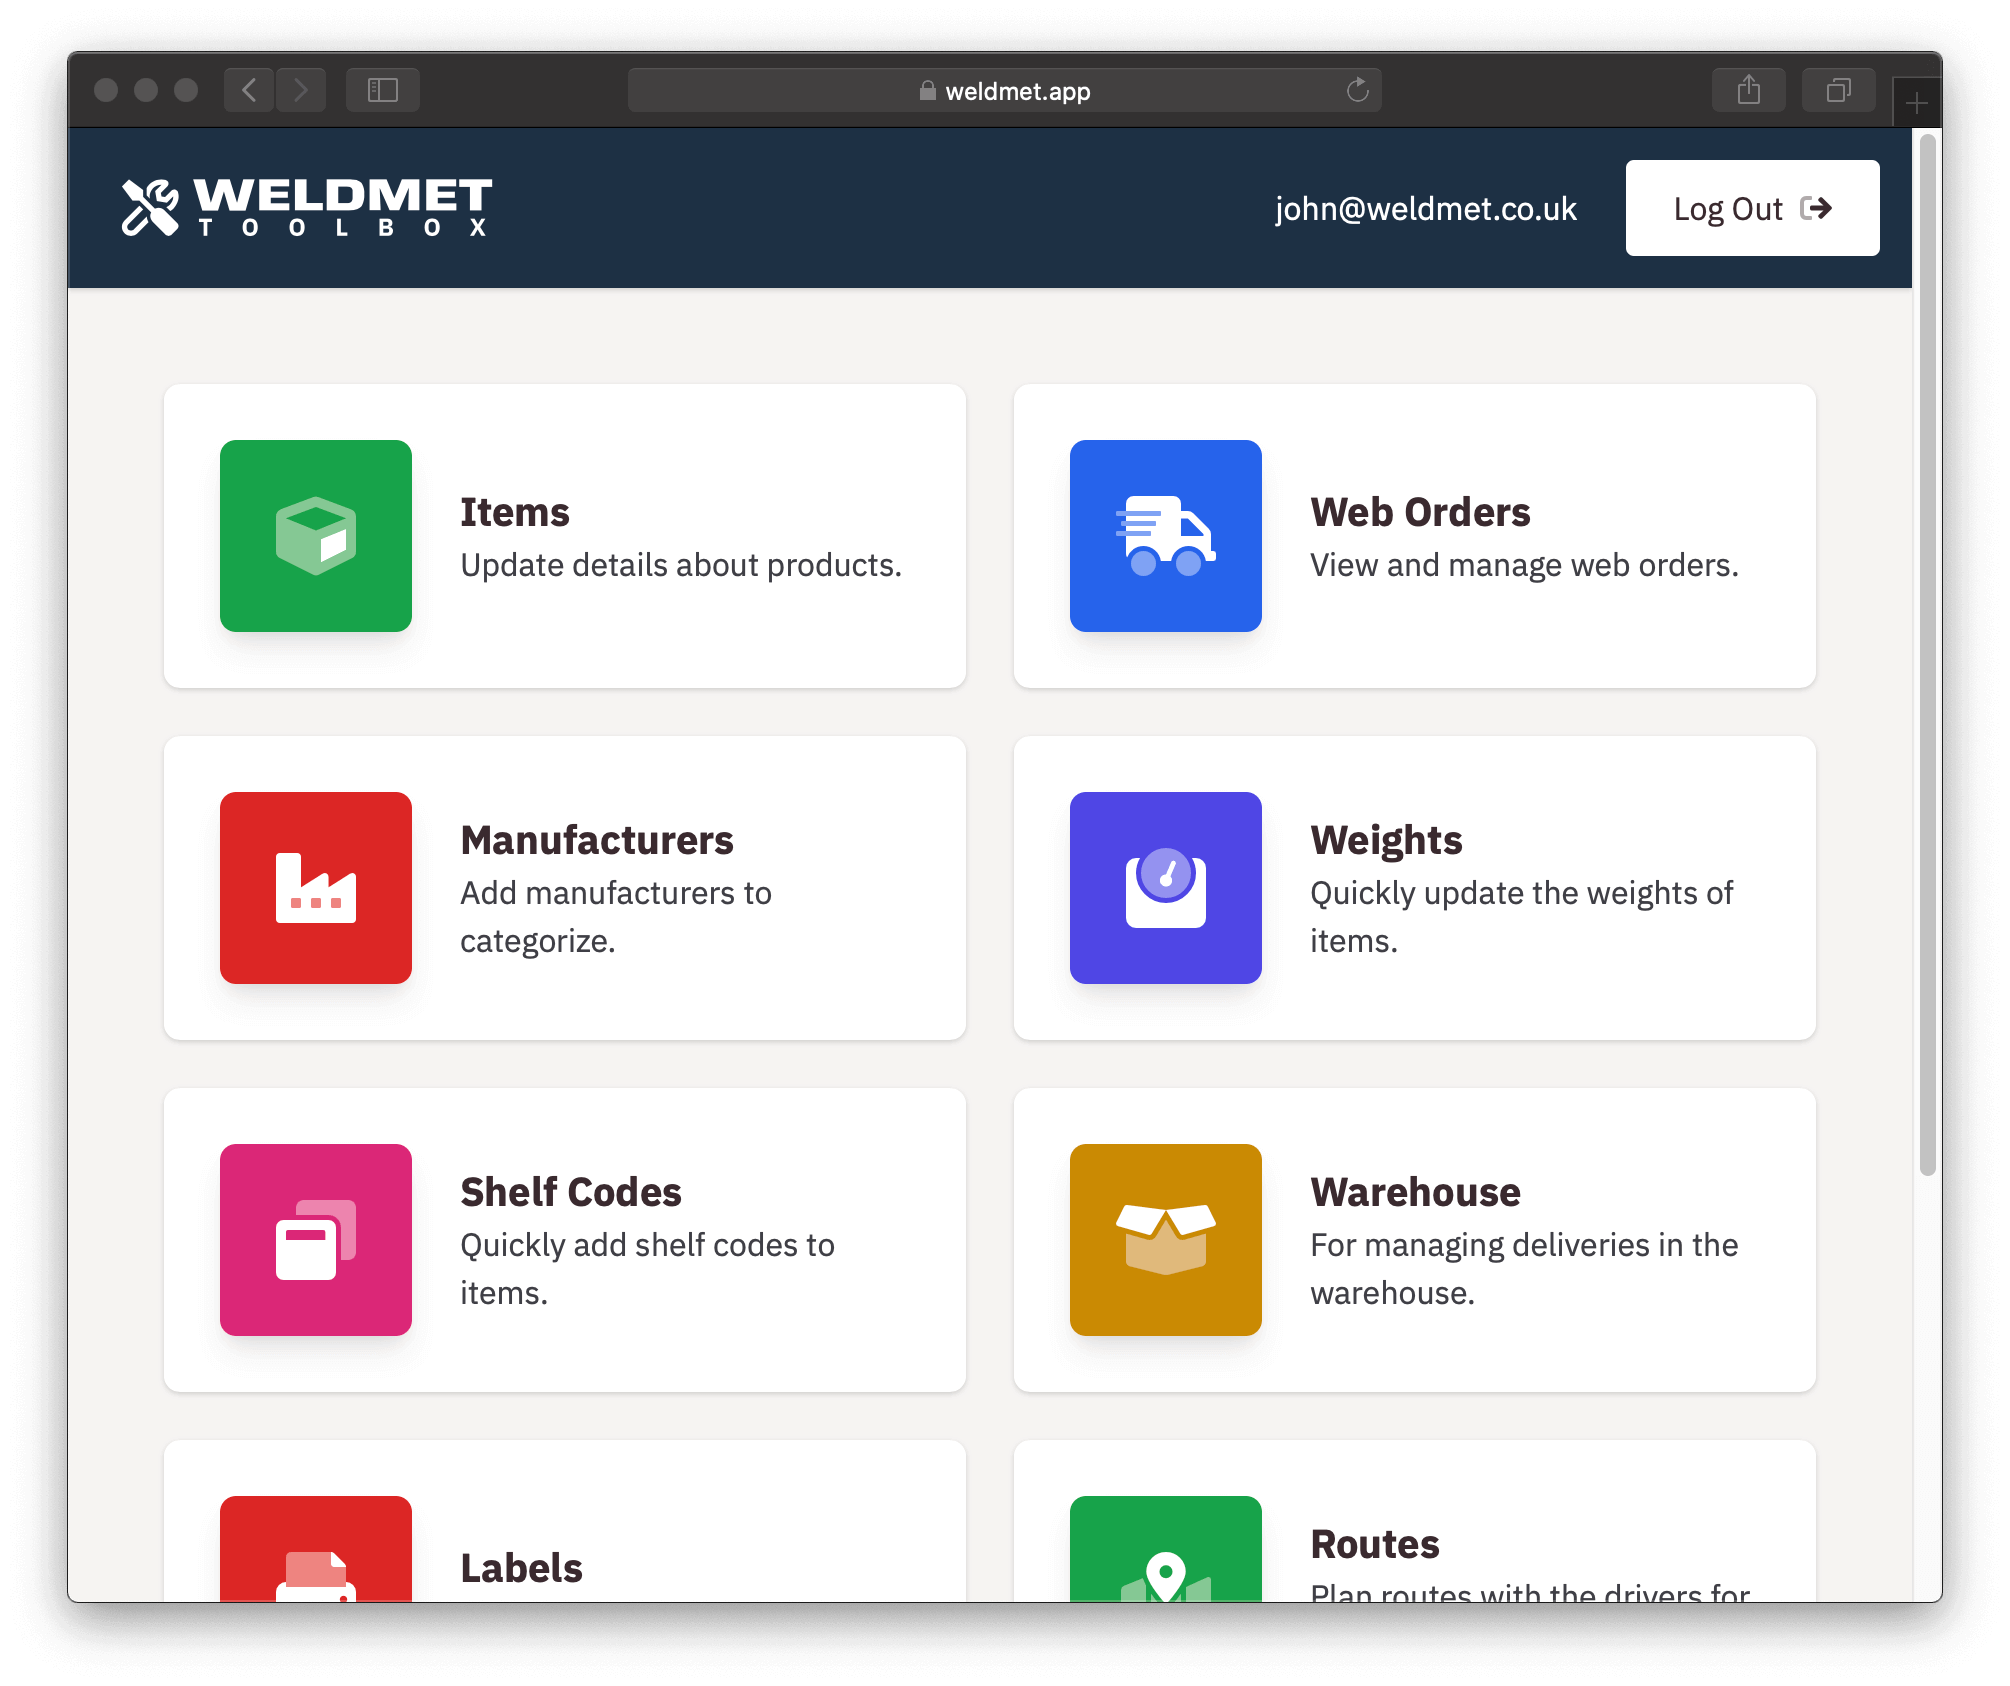
Task: Open the red Manufacturers factory icon
Action: point(316,888)
